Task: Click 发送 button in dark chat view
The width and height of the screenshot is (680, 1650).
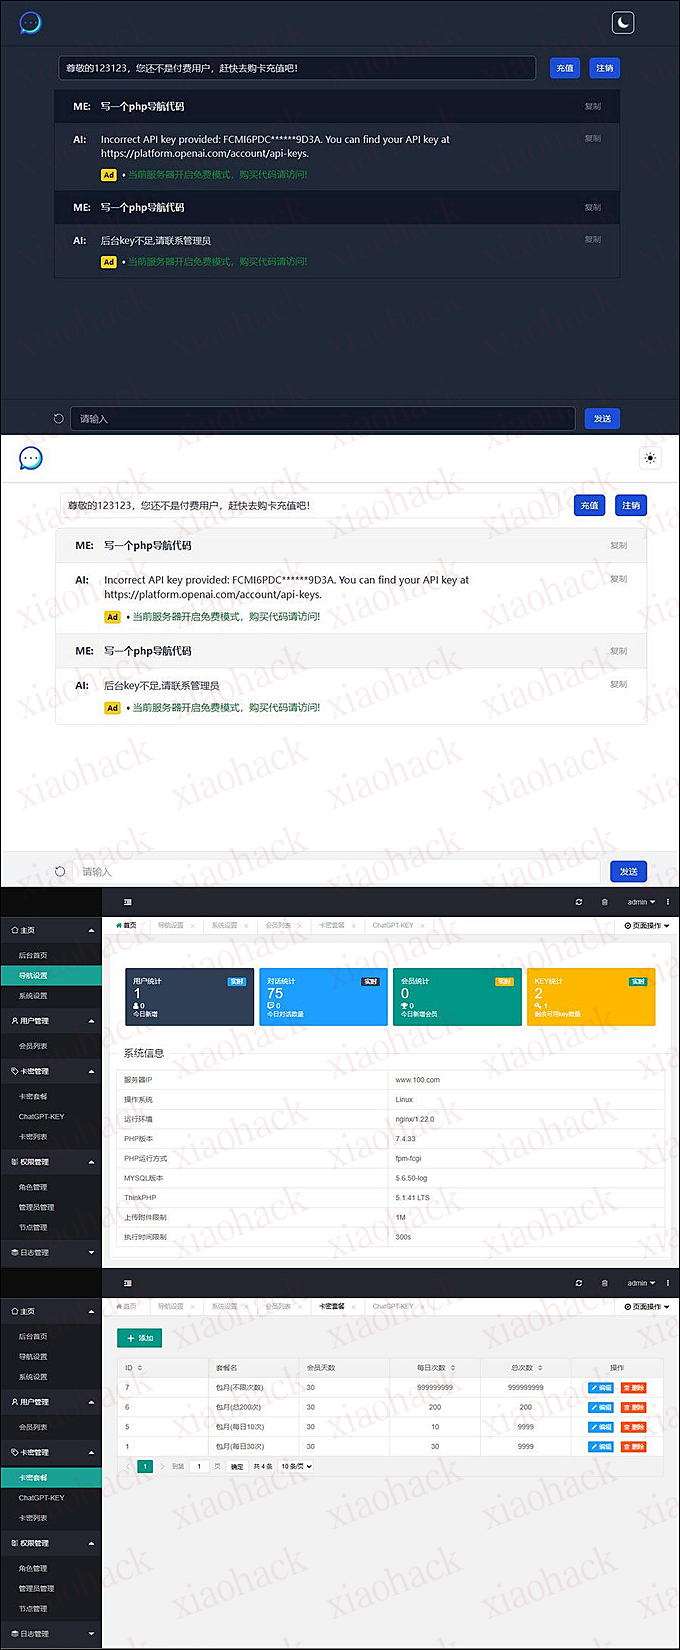Action: (x=602, y=419)
